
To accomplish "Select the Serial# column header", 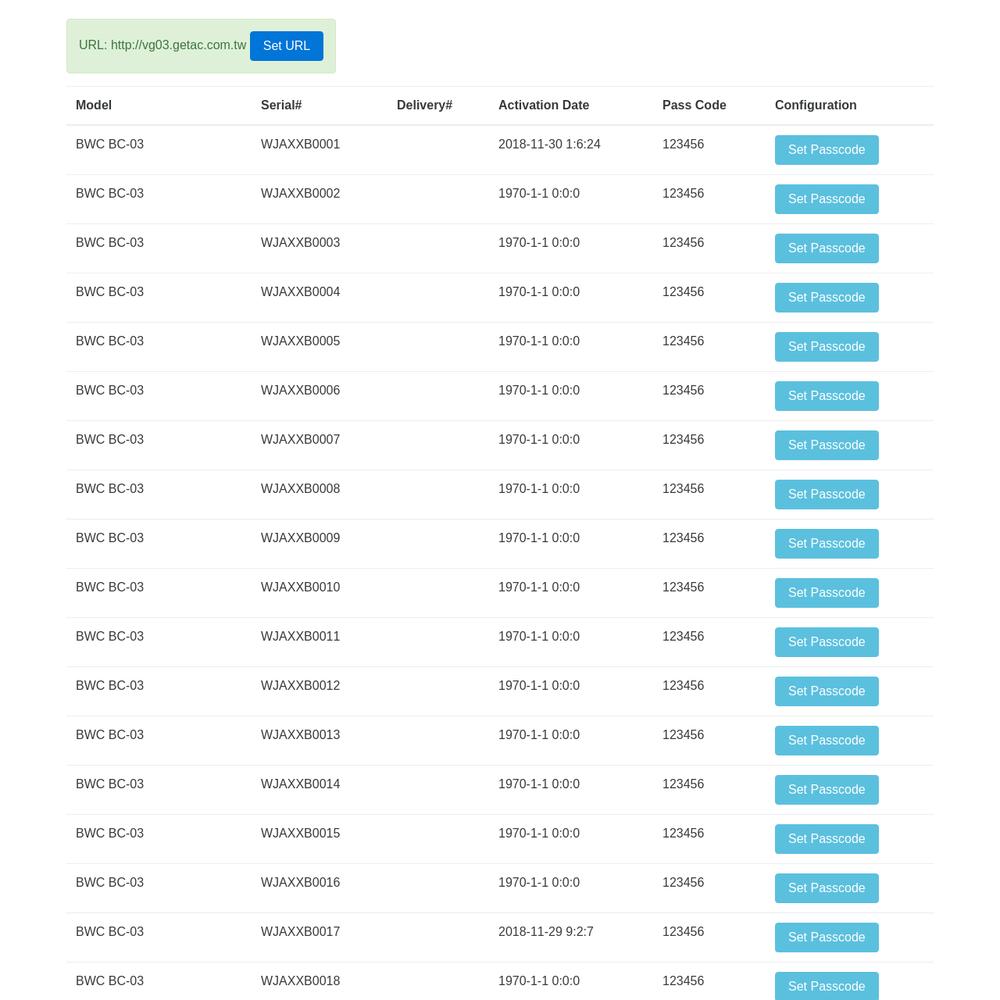I will click(x=281, y=105).
